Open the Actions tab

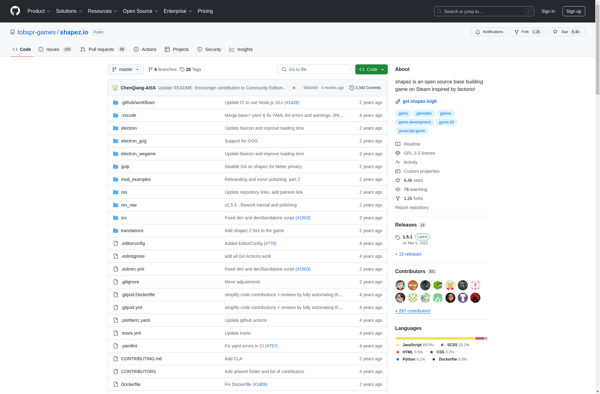pos(145,49)
